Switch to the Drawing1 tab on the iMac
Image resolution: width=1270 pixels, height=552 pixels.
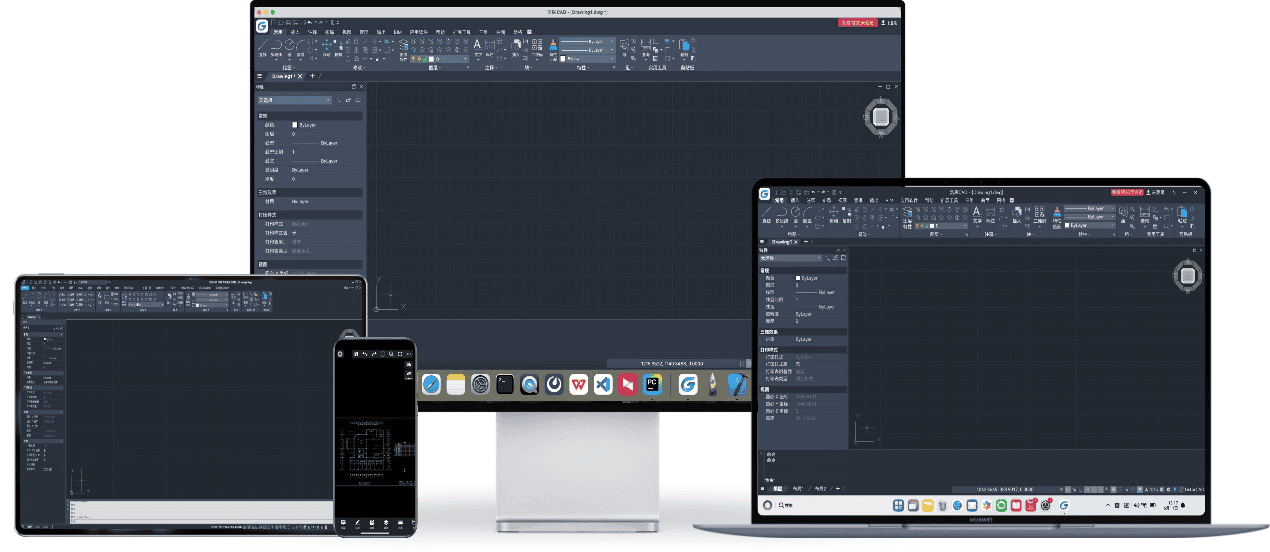pyautogui.click(x=283, y=76)
